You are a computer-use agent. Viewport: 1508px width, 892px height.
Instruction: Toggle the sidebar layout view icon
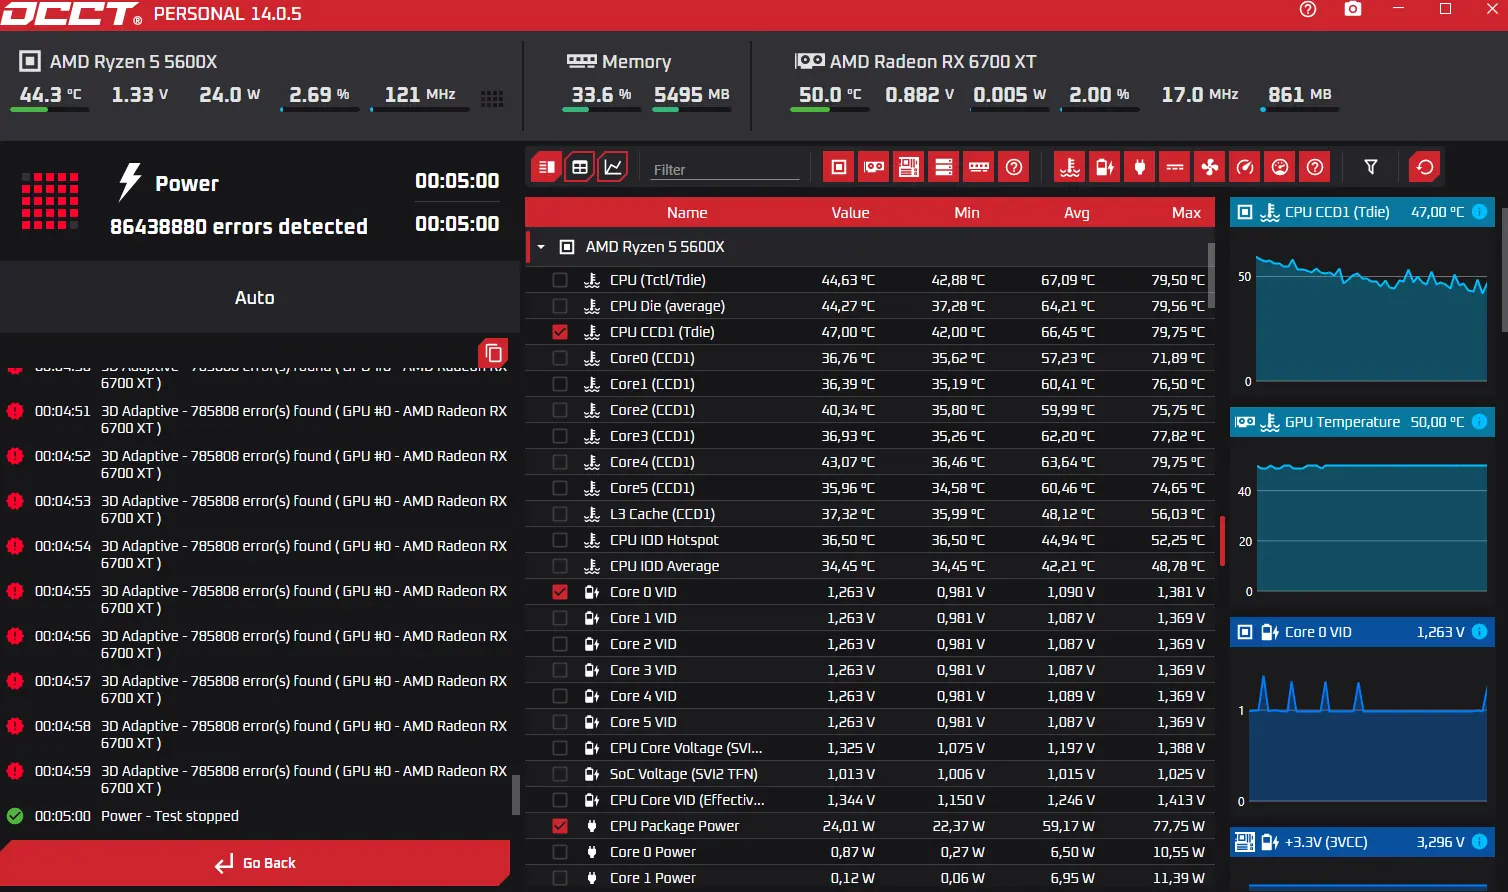[x=546, y=167]
